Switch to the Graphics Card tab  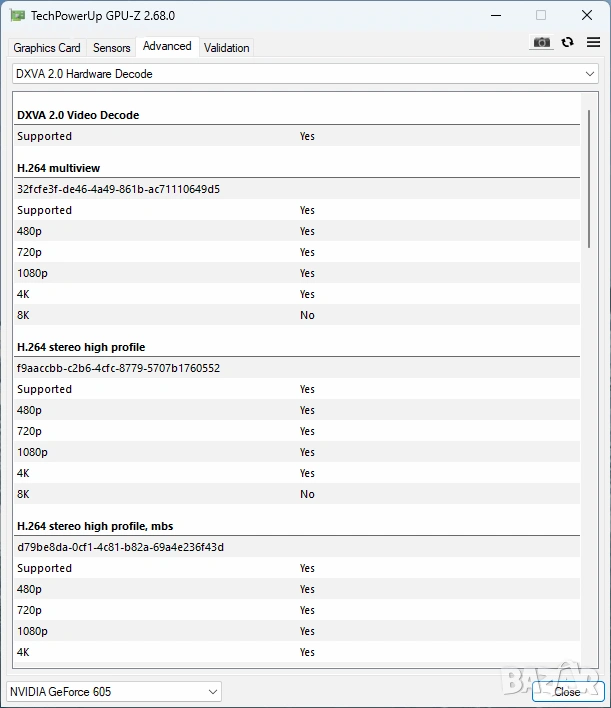tap(47, 48)
